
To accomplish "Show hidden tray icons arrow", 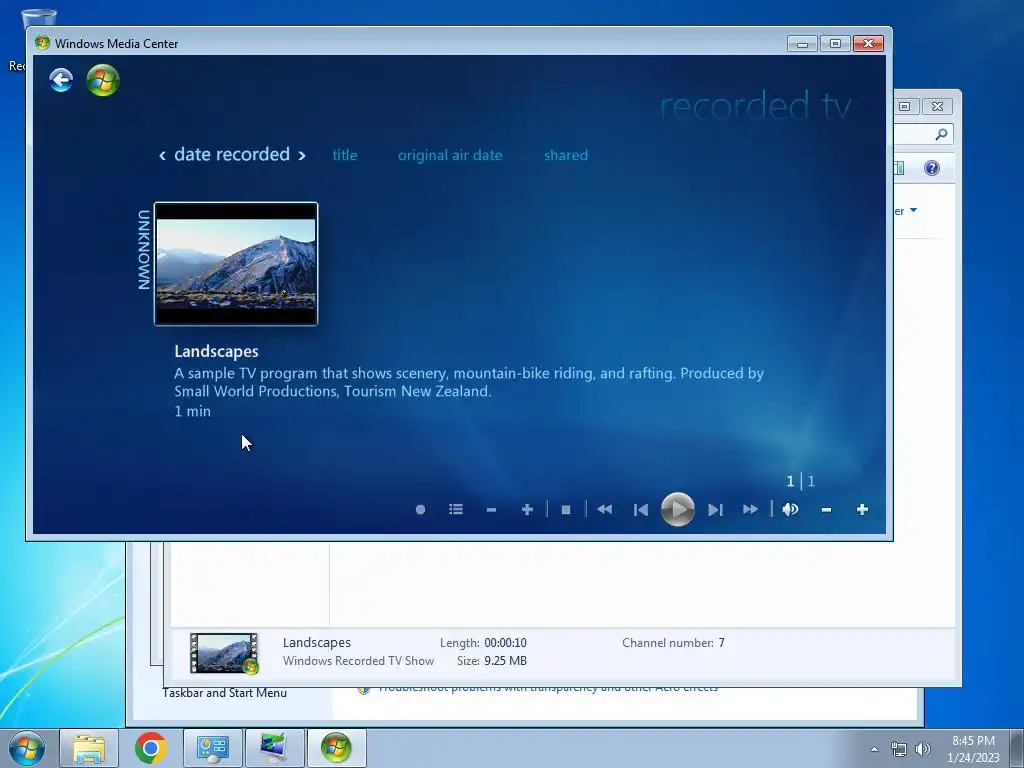I will tap(874, 749).
